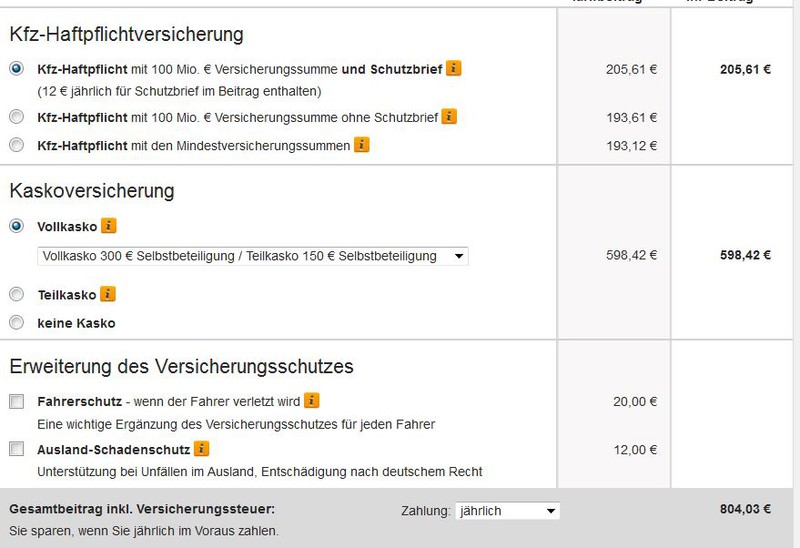Choose Kfz-Haftpflicht ohne Schutzbrief option

click(16, 117)
